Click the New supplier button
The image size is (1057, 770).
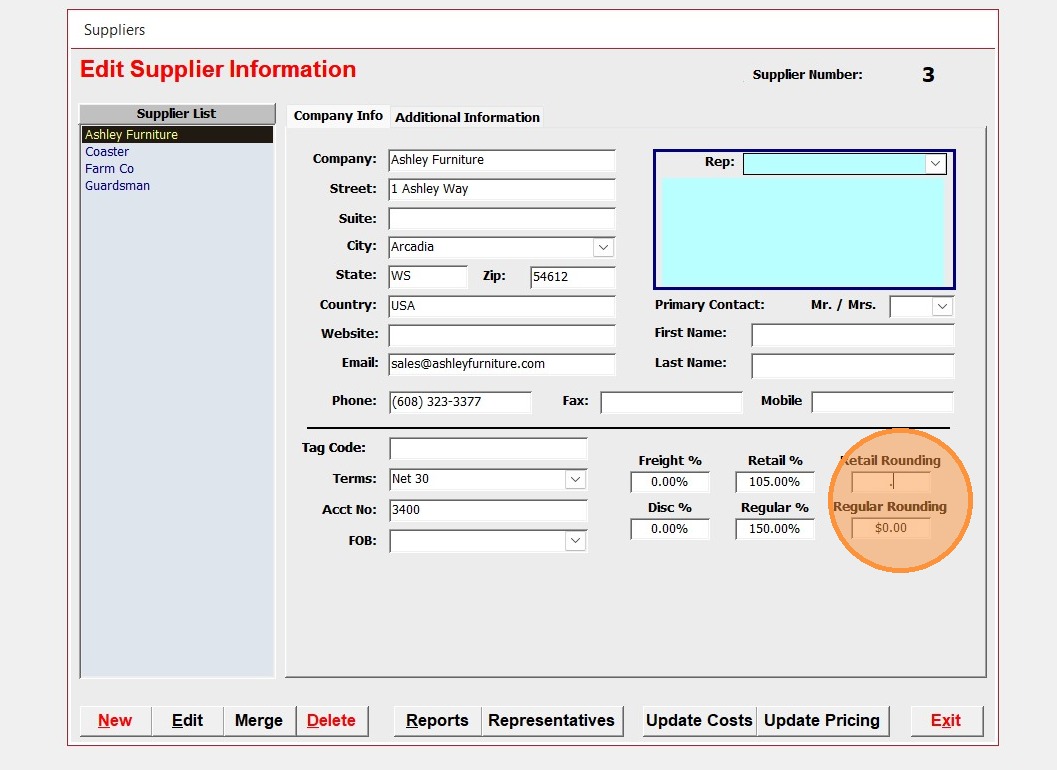point(115,720)
